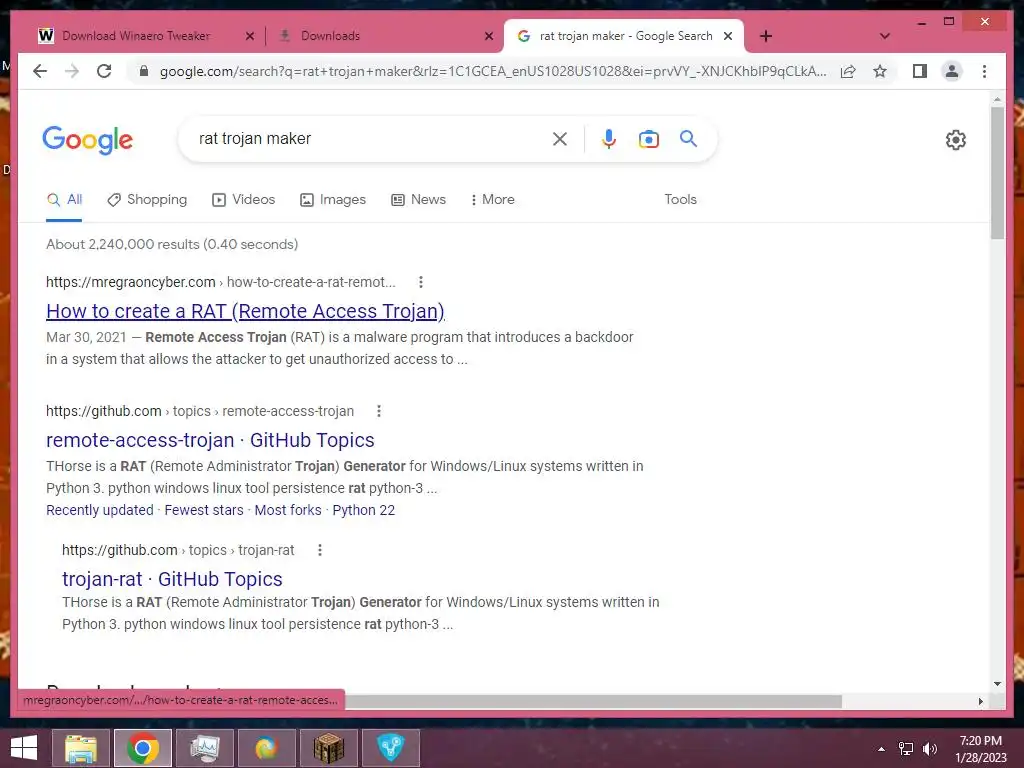Viewport: 1024px width, 768px height.
Task: Open the Windows Start menu
Action: [24, 748]
